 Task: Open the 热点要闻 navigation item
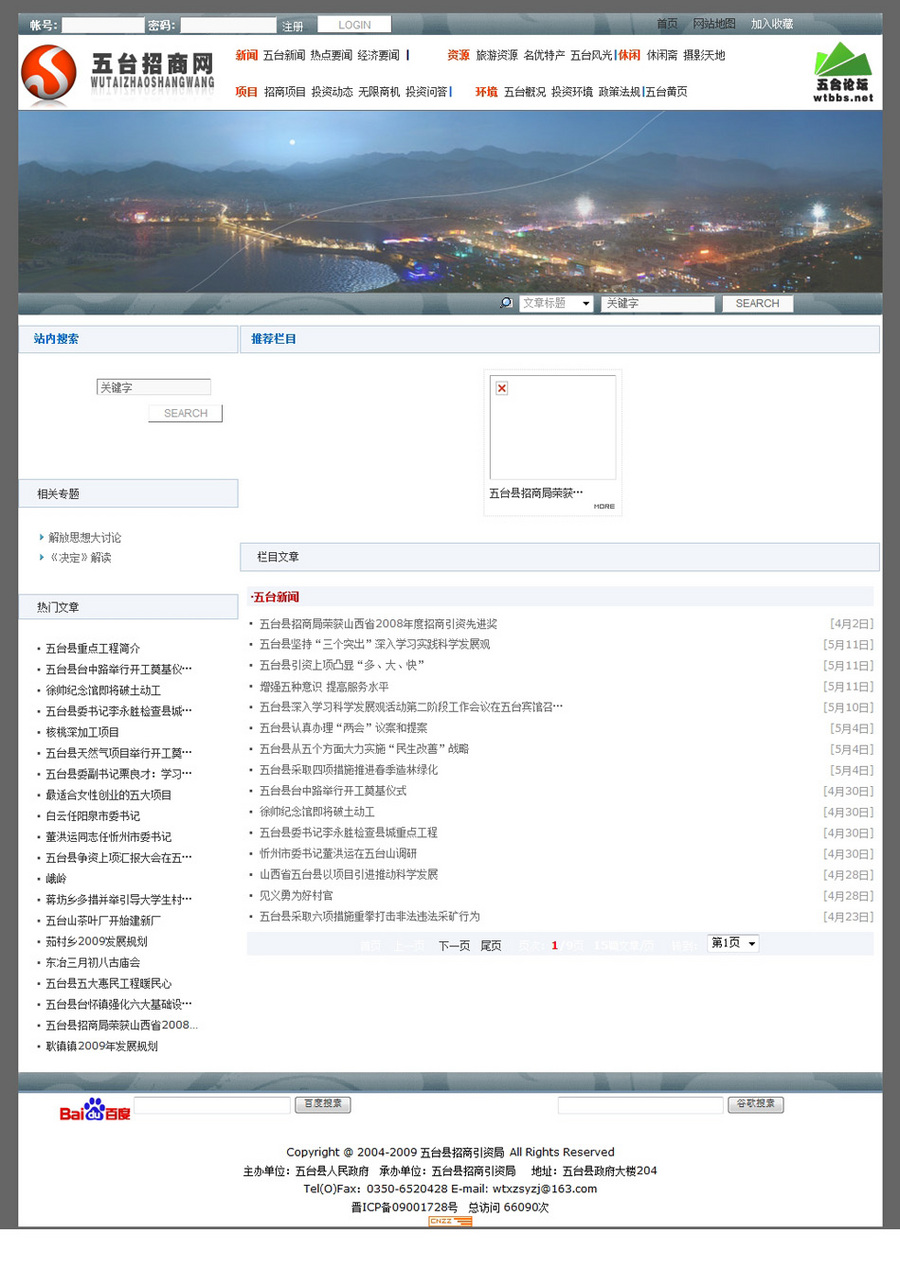pos(331,56)
